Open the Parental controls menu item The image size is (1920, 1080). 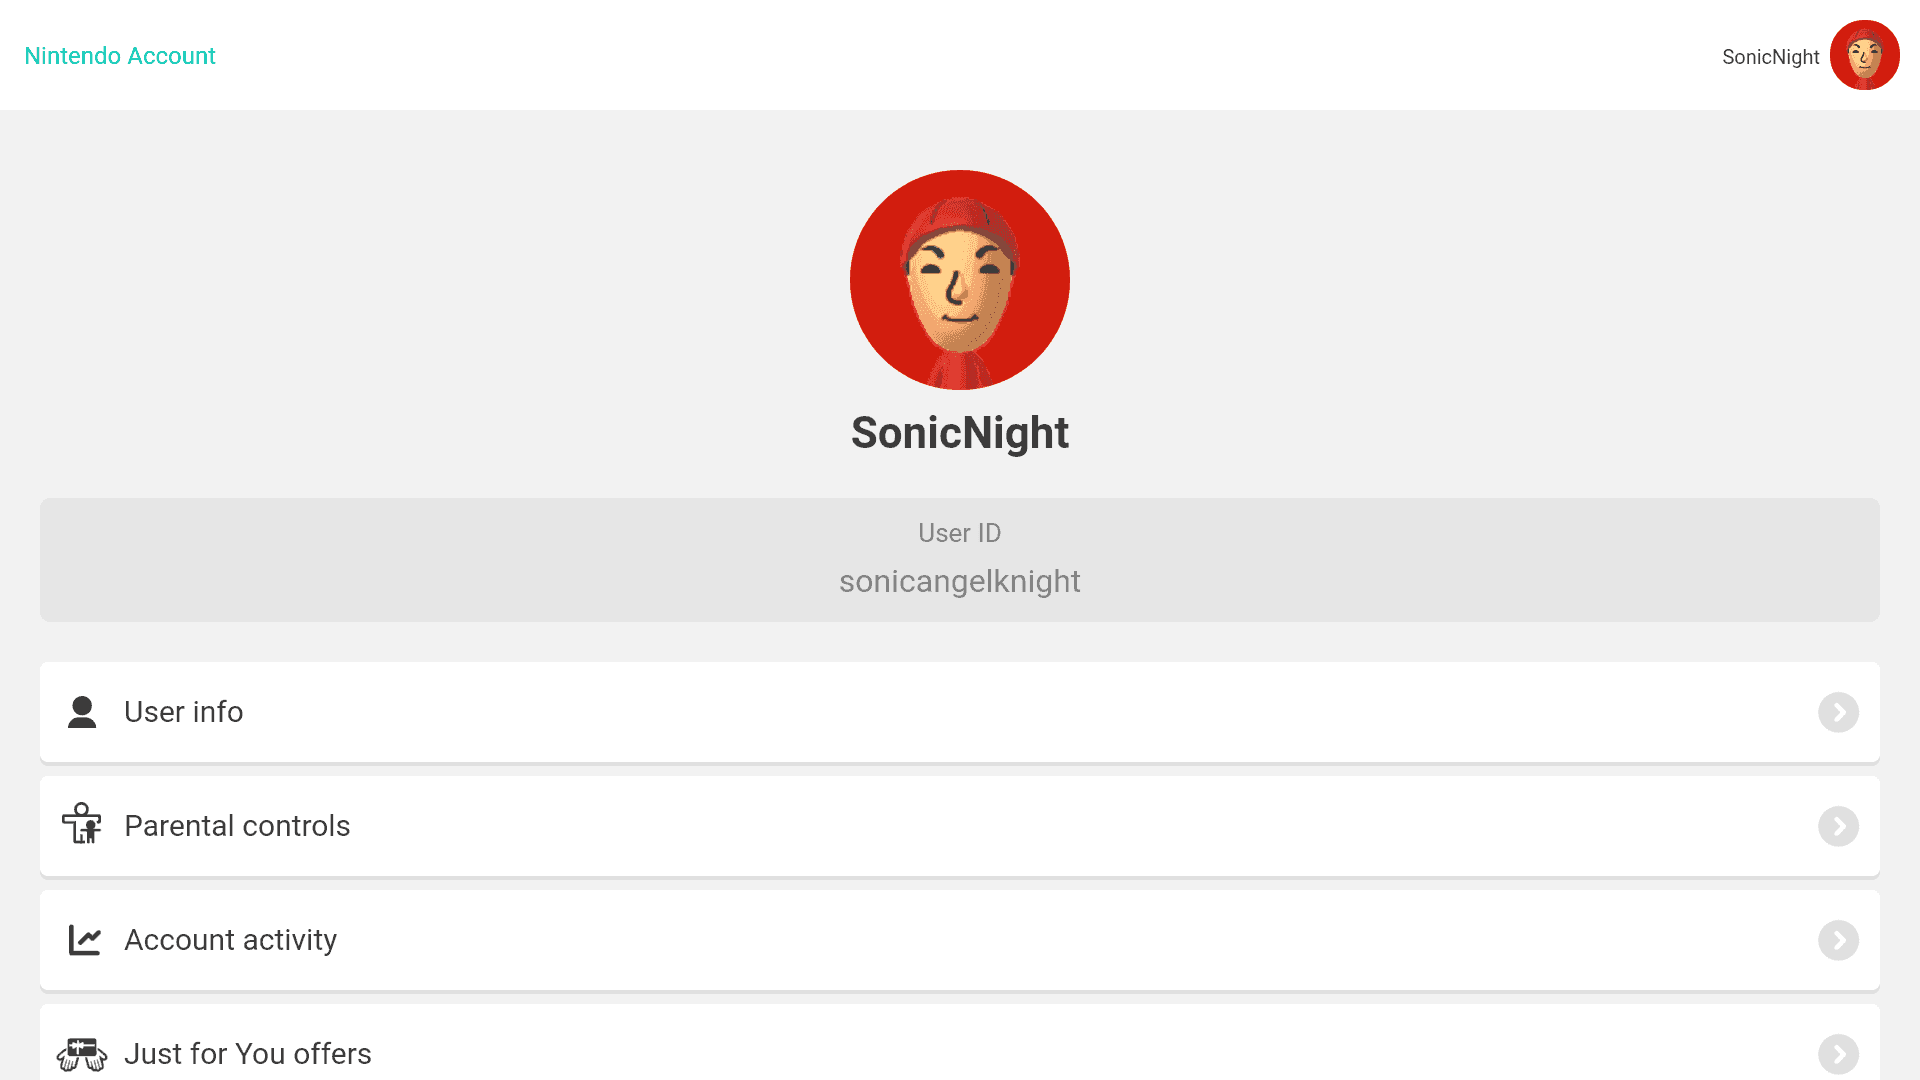point(960,826)
